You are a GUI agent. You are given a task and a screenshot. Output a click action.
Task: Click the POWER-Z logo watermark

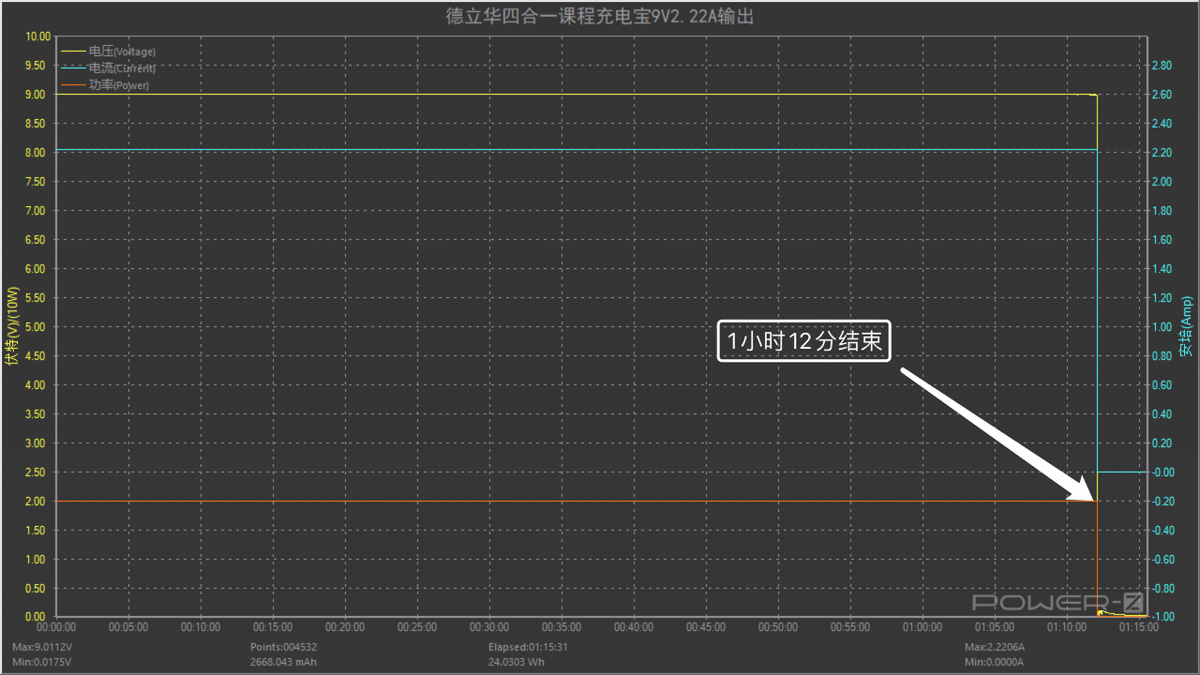pos(1057,603)
